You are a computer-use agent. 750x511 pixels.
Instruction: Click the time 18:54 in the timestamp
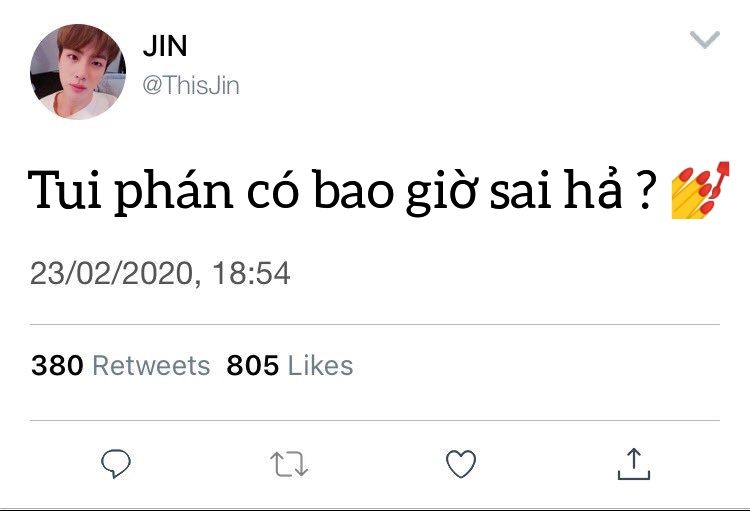251,273
